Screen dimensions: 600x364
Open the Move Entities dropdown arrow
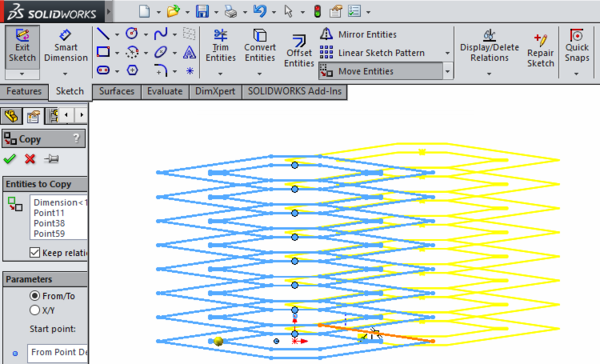(x=448, y=71)
